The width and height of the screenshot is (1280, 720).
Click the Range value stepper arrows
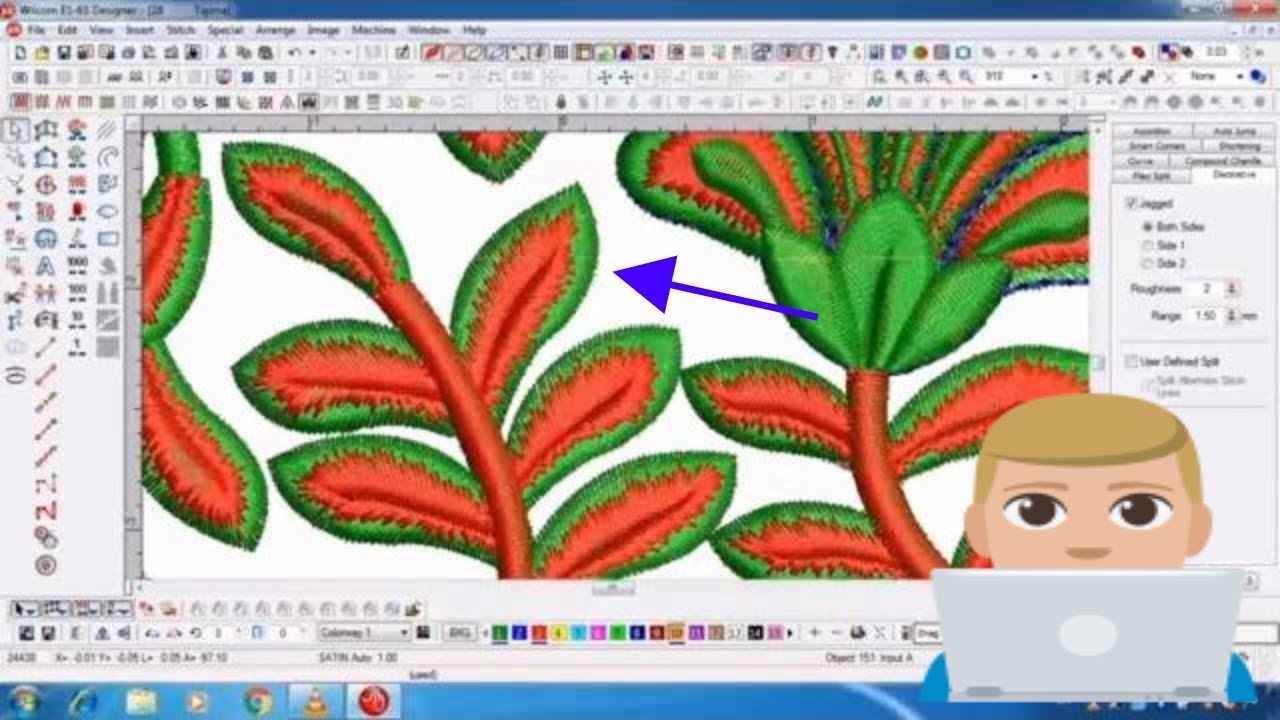tap(1231, 316)
